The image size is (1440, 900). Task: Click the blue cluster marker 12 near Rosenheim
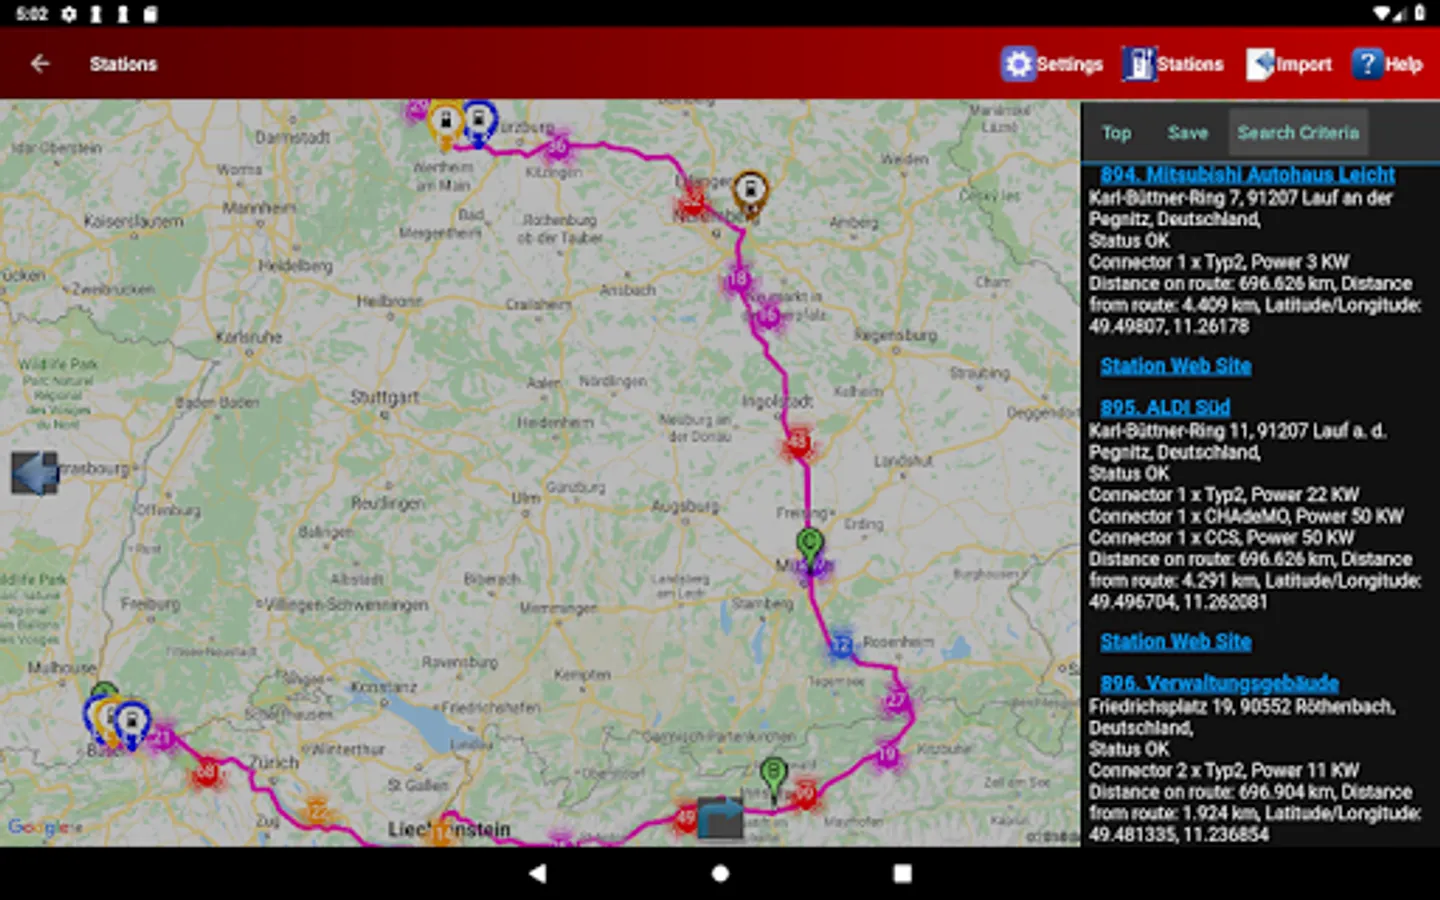(x=842, y=646)
